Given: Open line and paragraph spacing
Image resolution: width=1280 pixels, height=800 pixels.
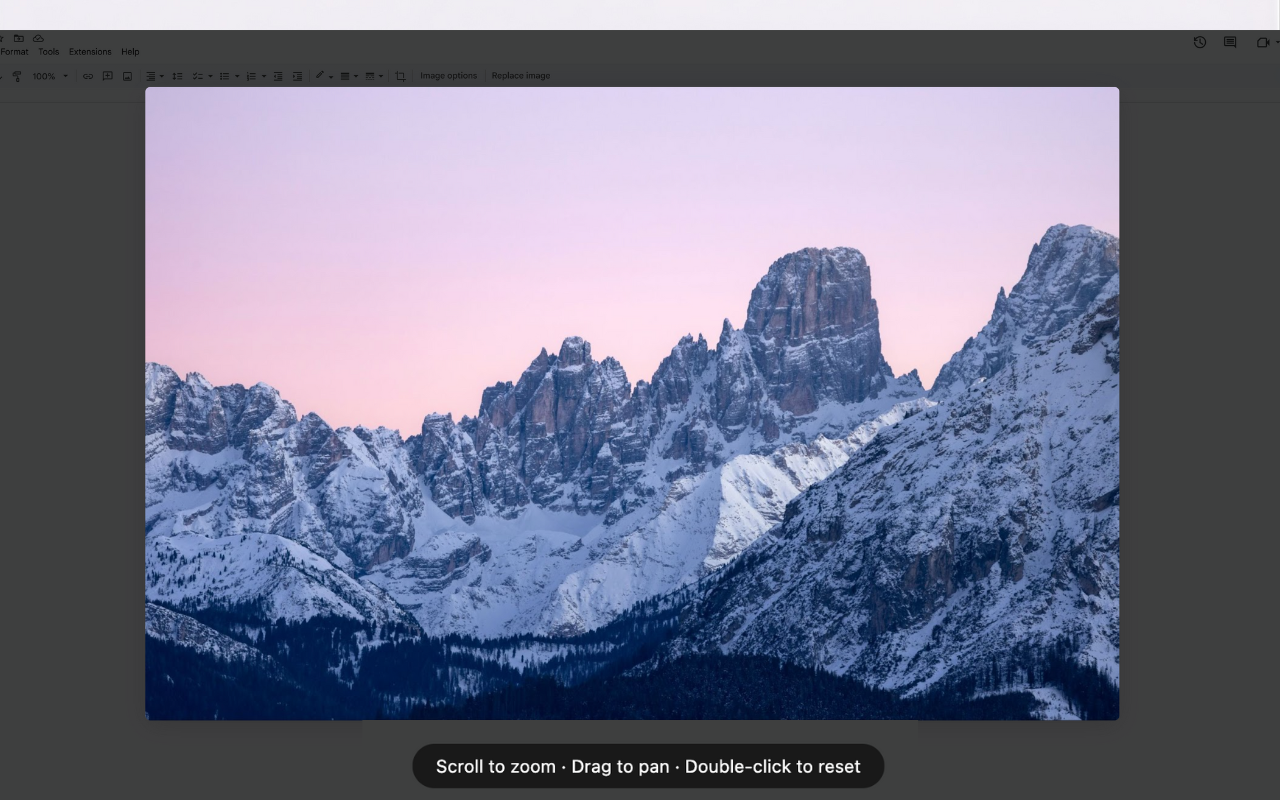Looking at the screenshot, I should tap(177, 76).
